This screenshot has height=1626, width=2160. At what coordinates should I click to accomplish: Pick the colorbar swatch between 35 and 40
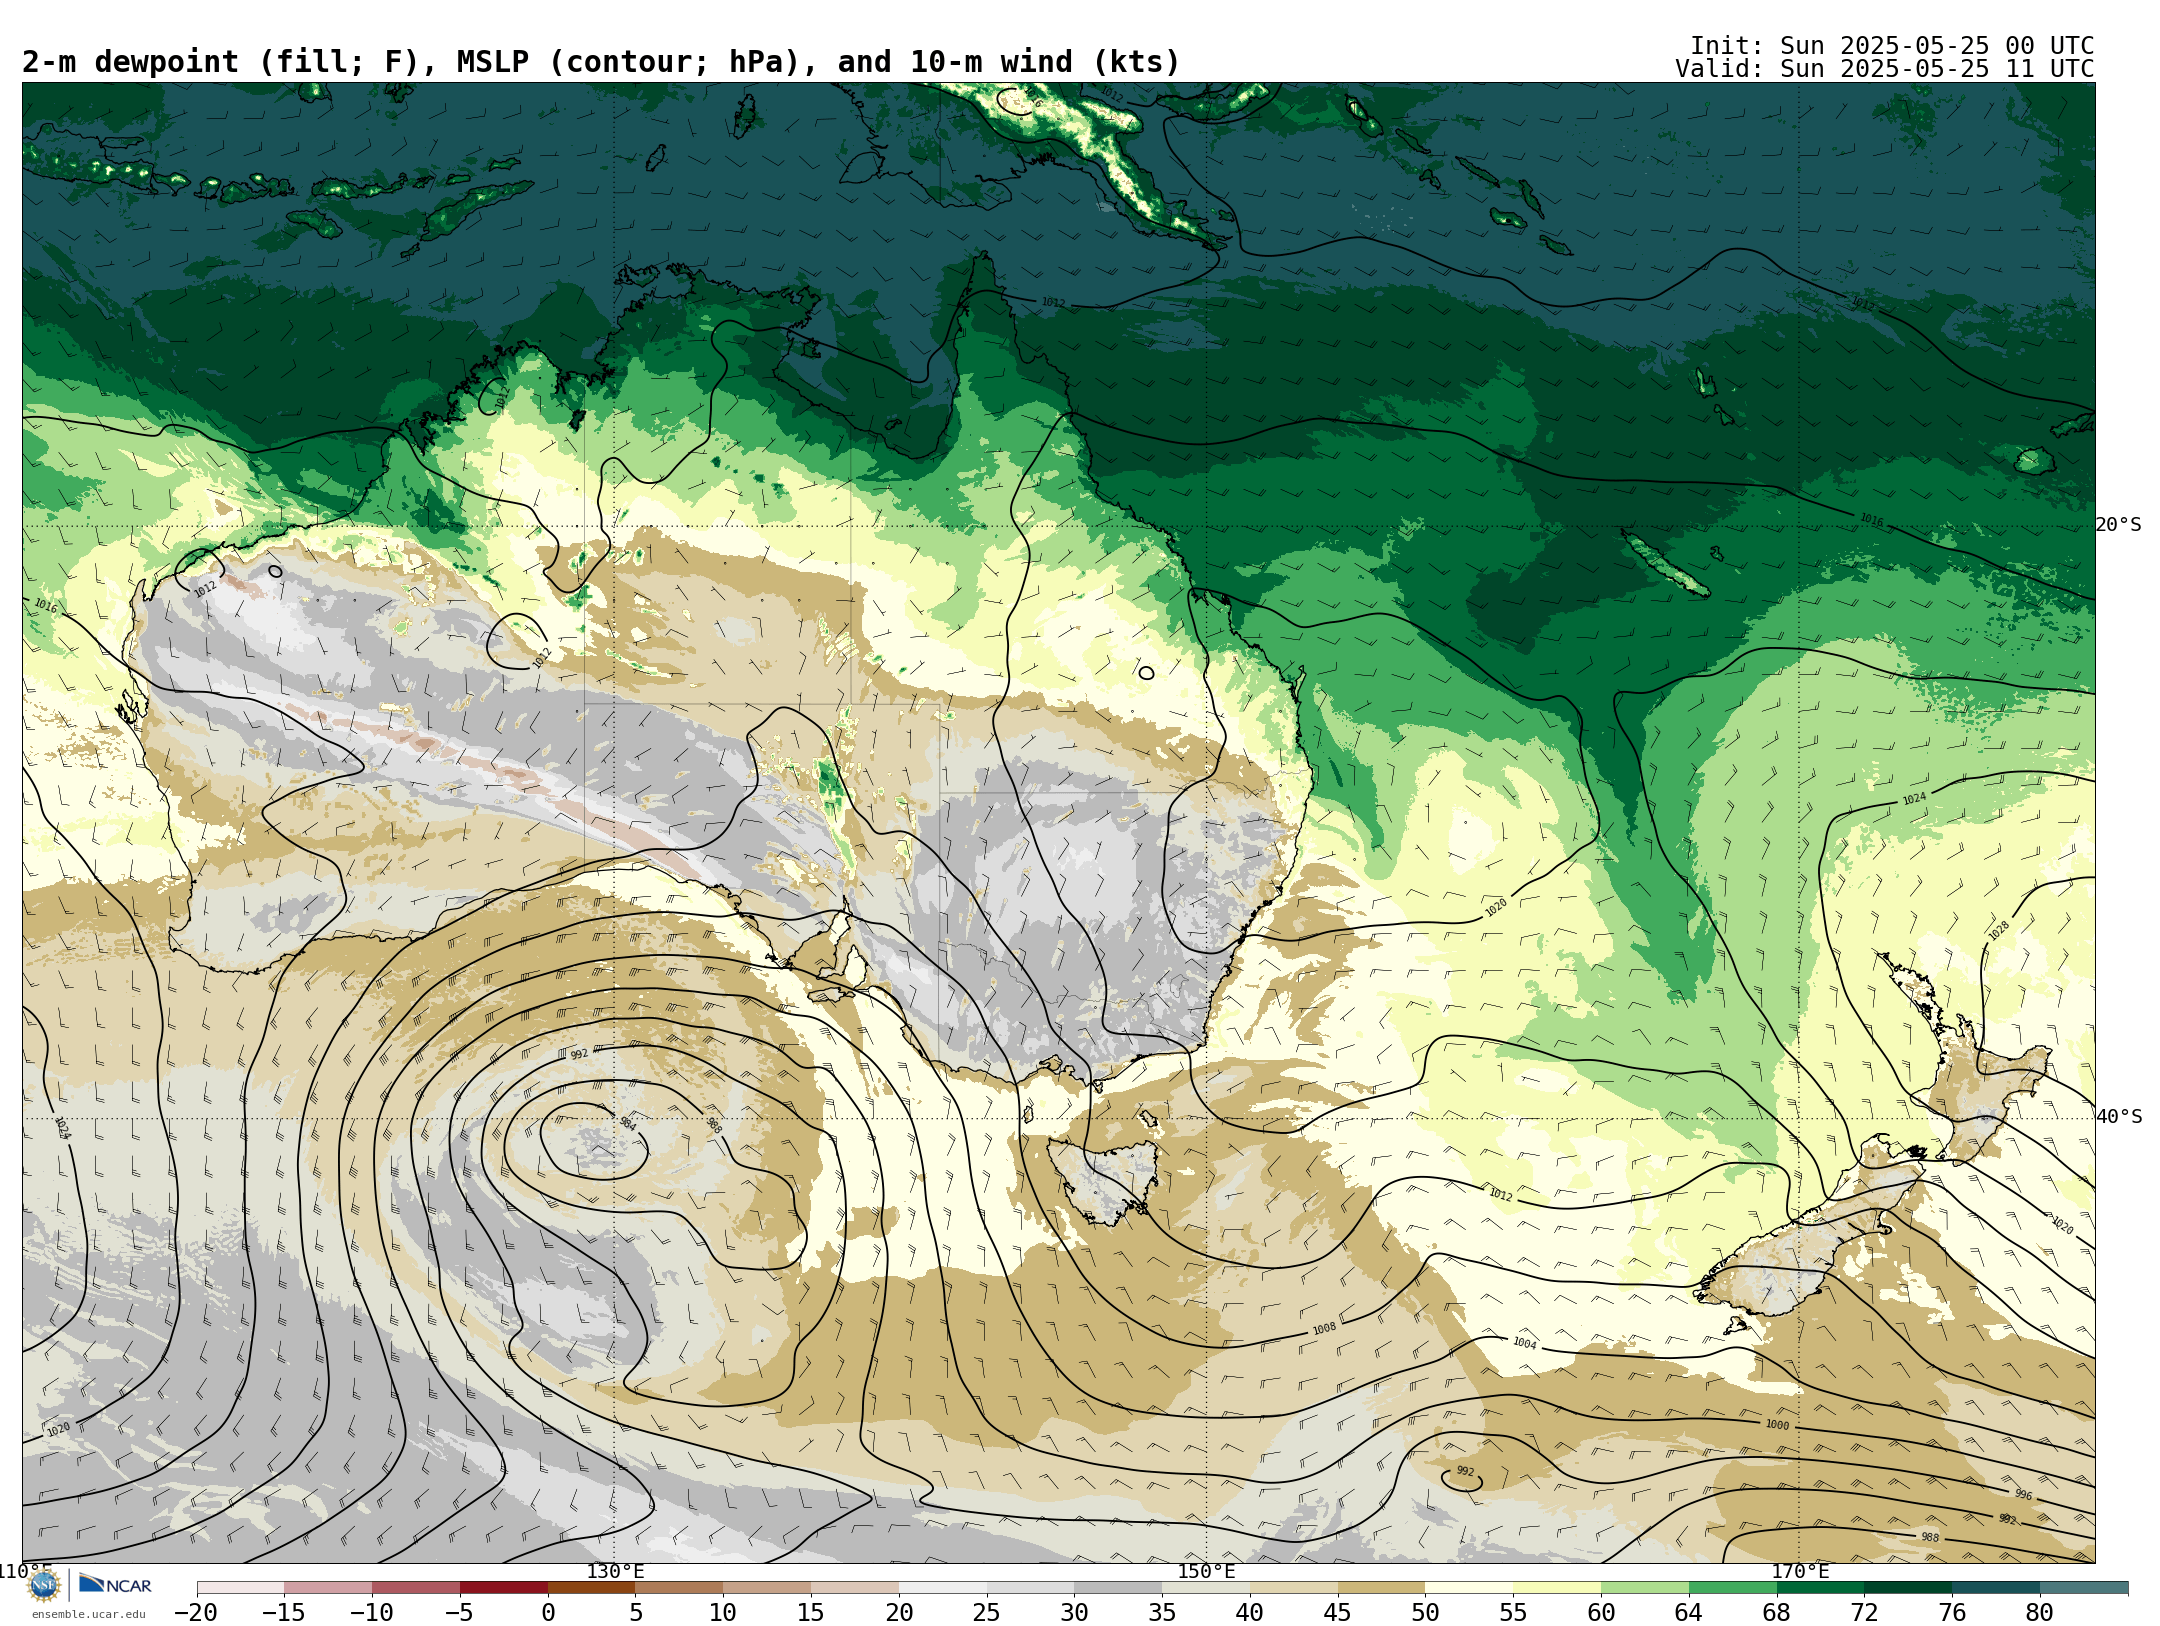(1206, 1588)
